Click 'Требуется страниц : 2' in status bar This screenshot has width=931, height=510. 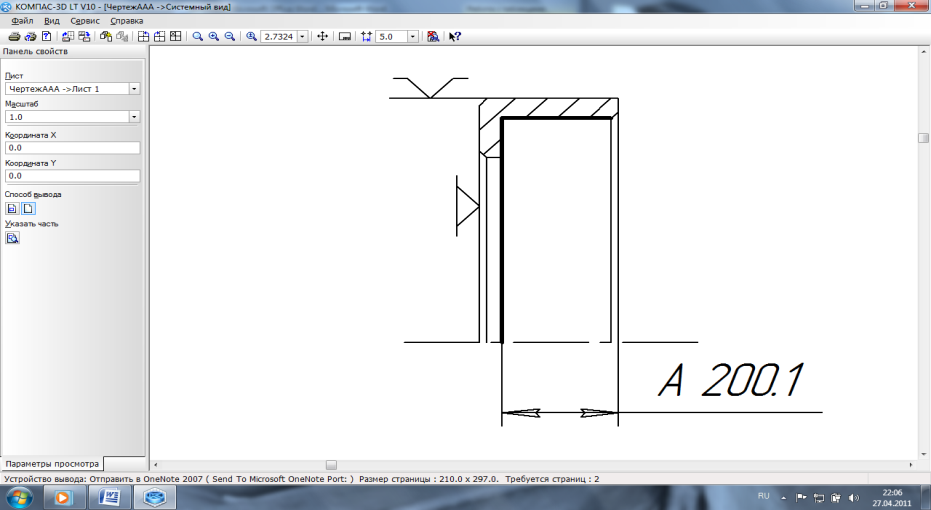pyautogui.click(x=552, y=479)
